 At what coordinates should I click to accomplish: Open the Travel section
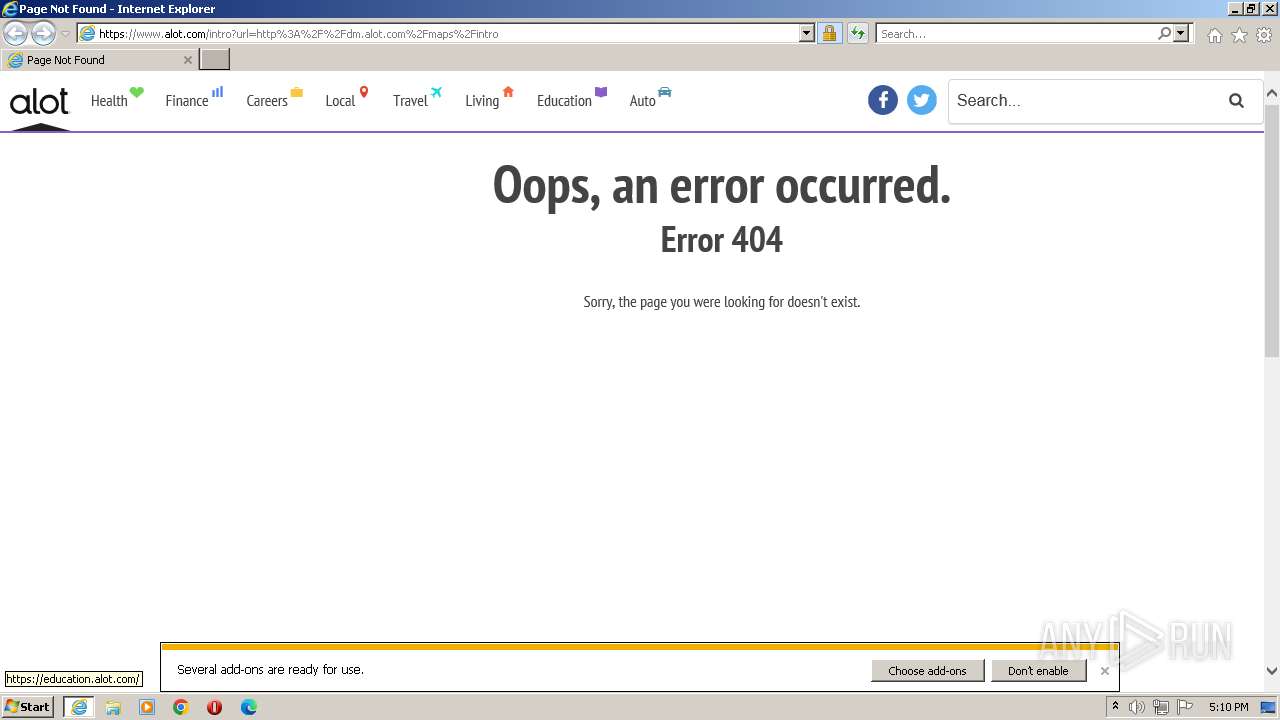417,99
